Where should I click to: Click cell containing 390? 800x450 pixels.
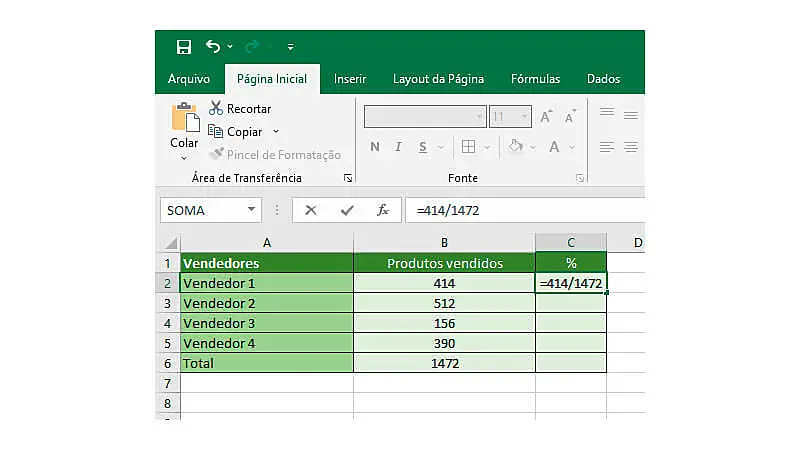pyautogui.click(x=444, y=343)
